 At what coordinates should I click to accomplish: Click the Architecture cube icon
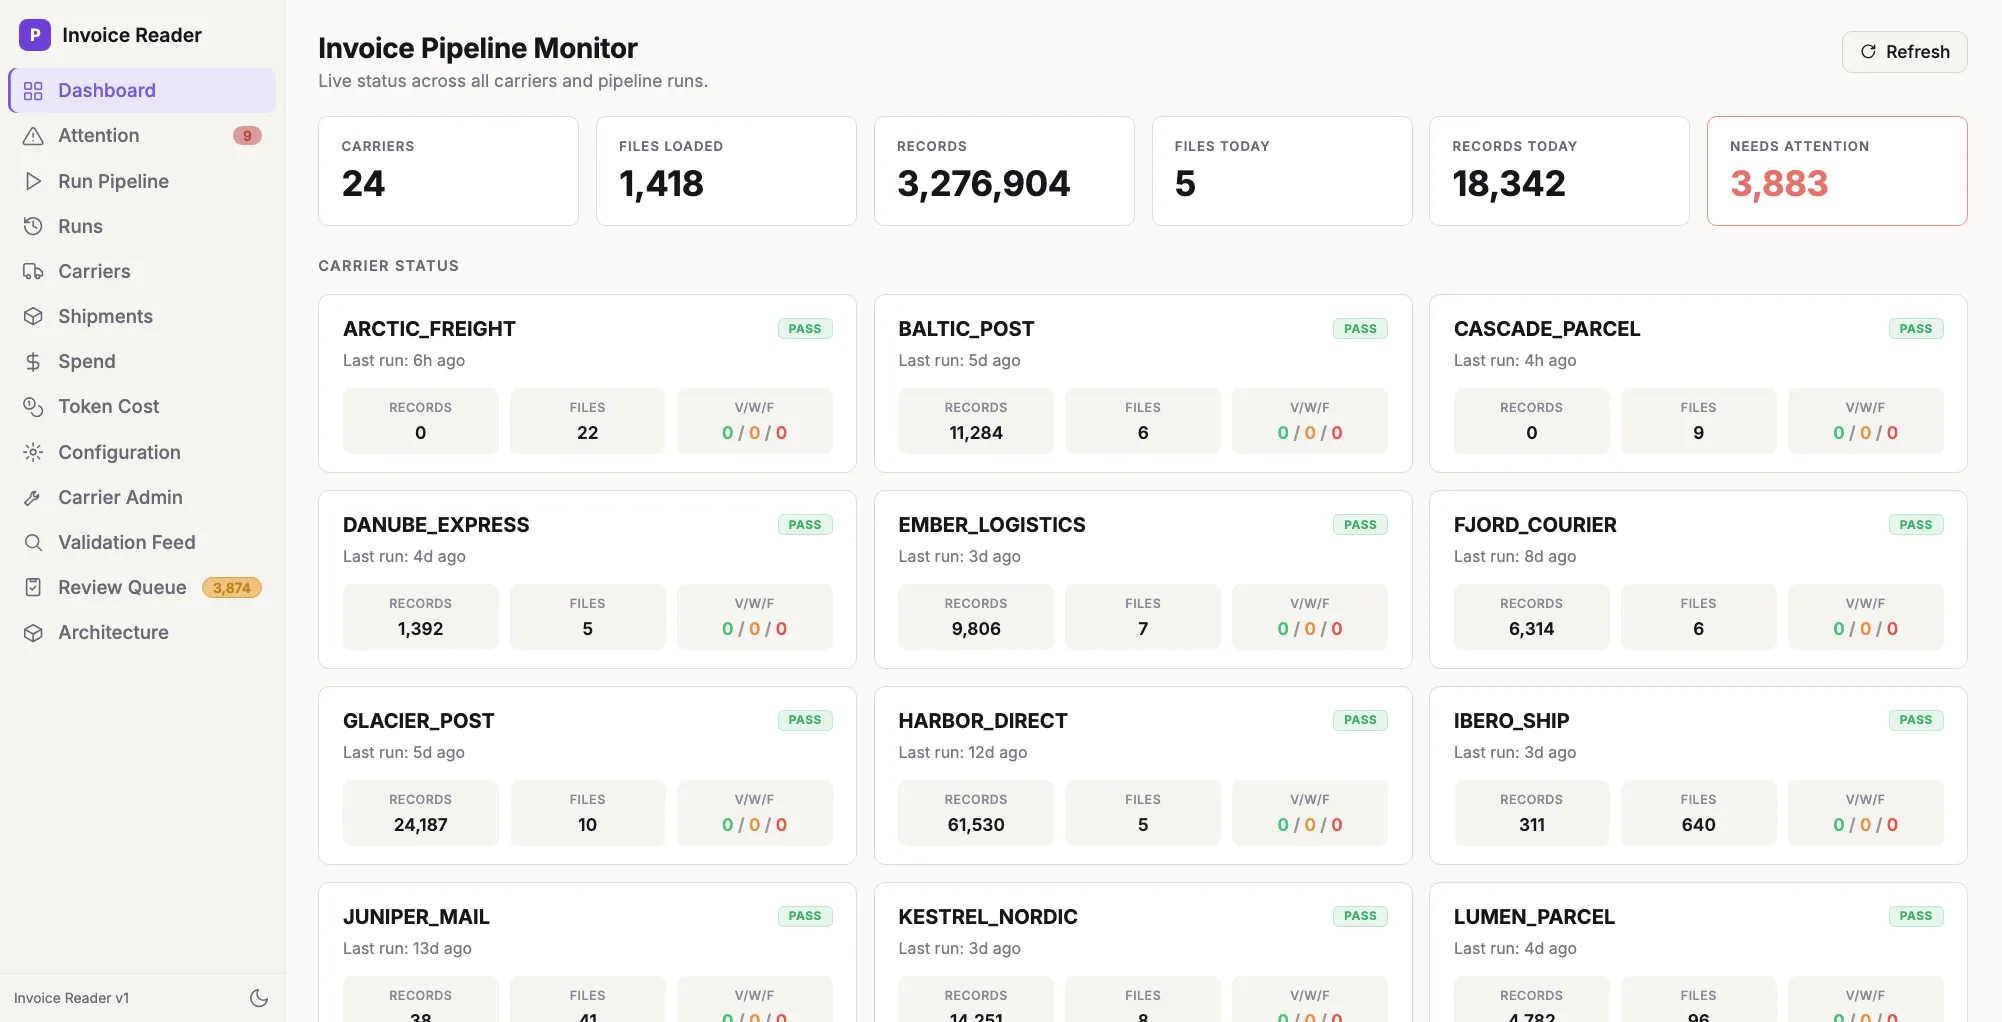click(x=33, y=632)
